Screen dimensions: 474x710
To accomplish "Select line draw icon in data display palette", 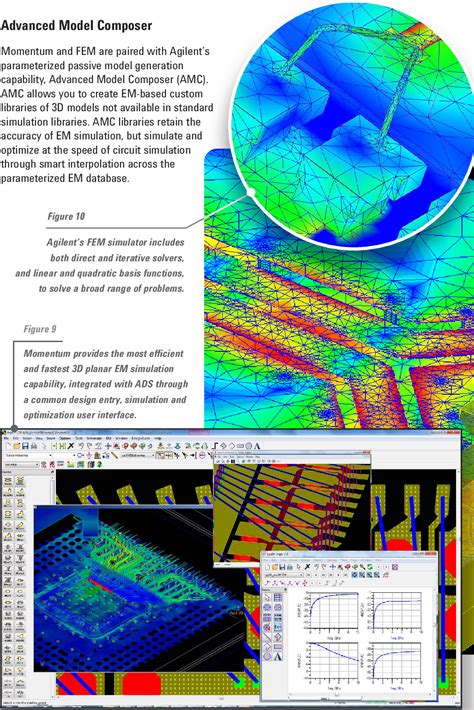I will tap(267, 637).
